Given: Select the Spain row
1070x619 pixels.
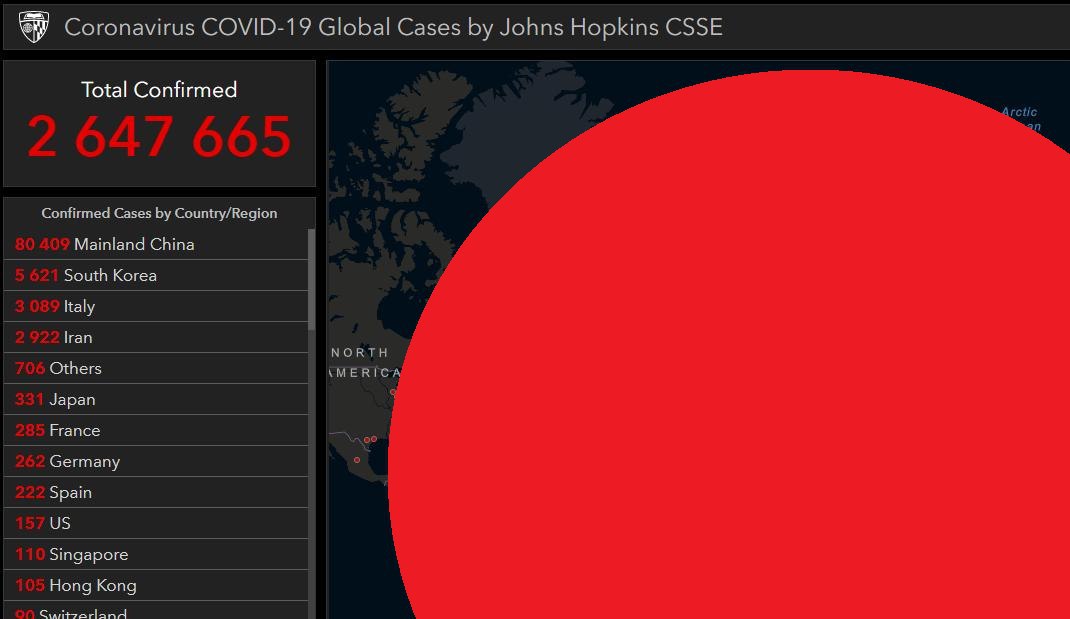Looking at the screenshot, I should pos(156,492).
